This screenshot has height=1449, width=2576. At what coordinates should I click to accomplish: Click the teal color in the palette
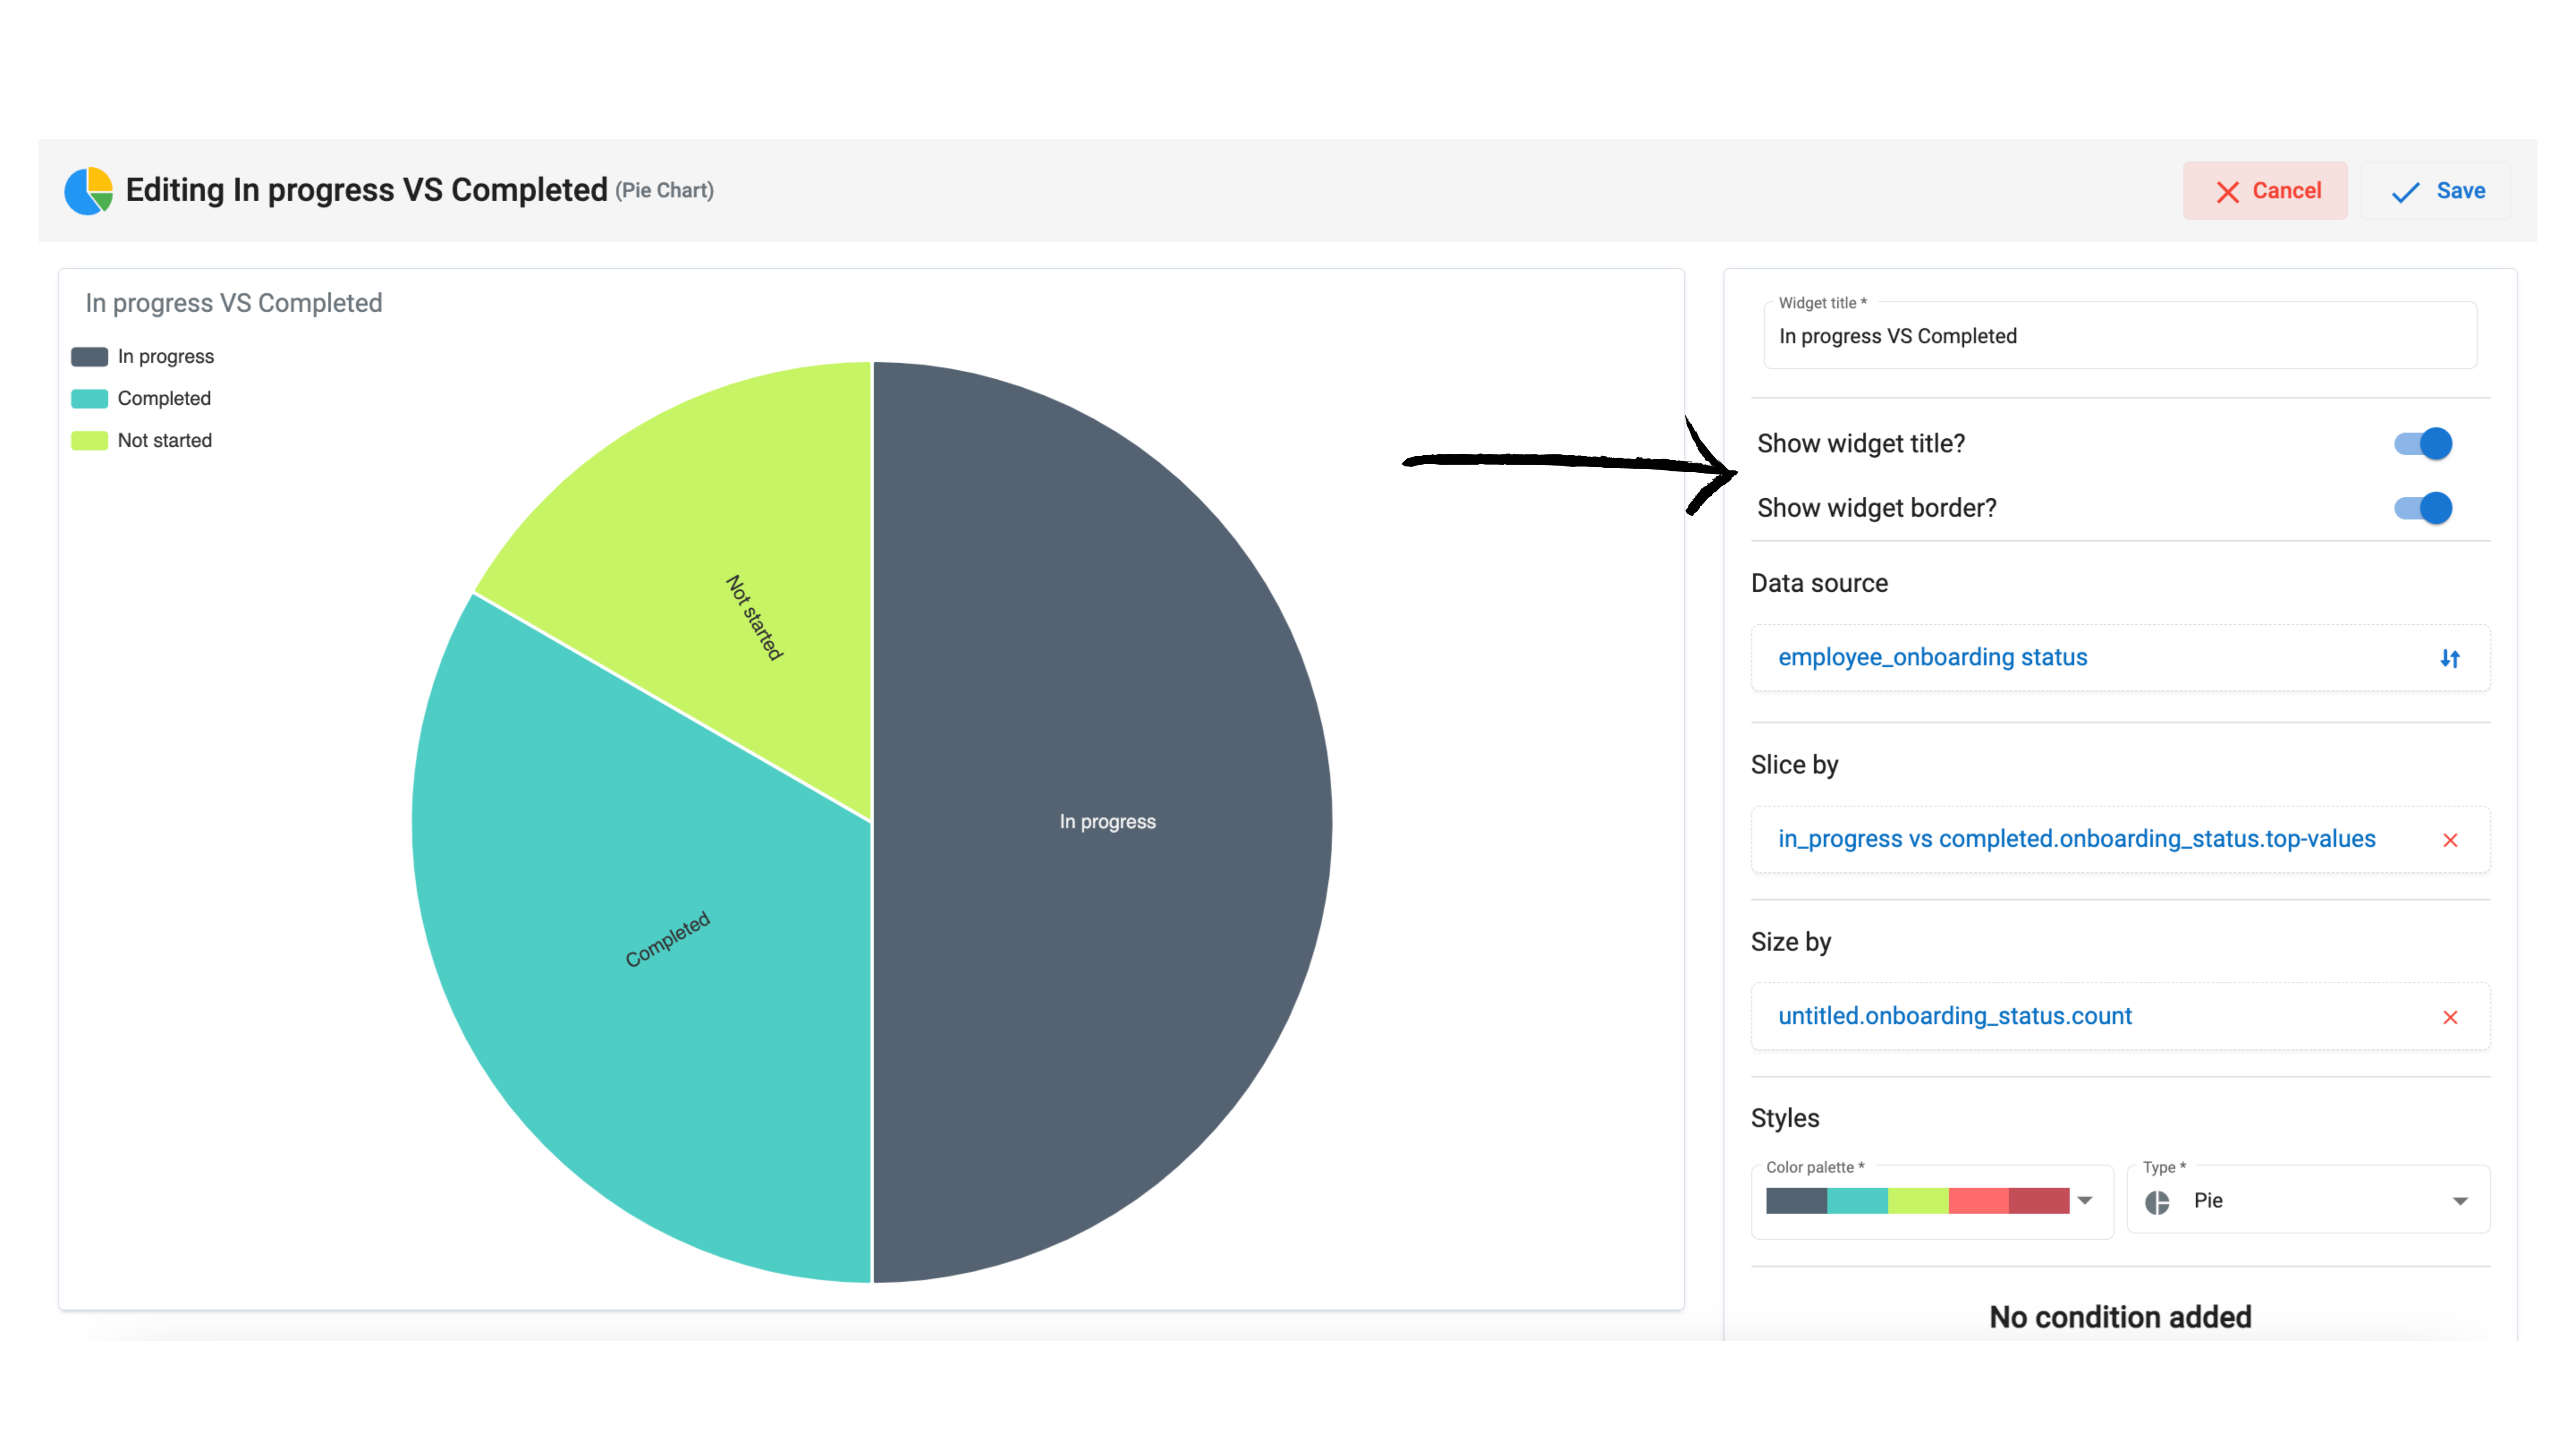coord(1857,1200)
